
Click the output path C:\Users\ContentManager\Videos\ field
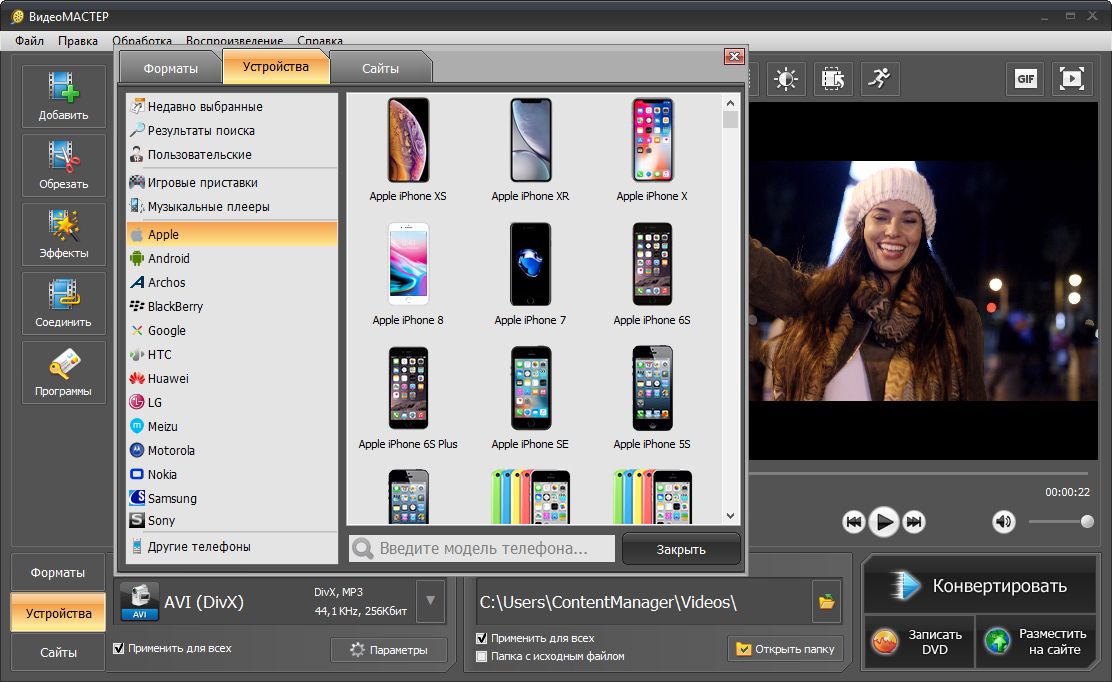643,602
